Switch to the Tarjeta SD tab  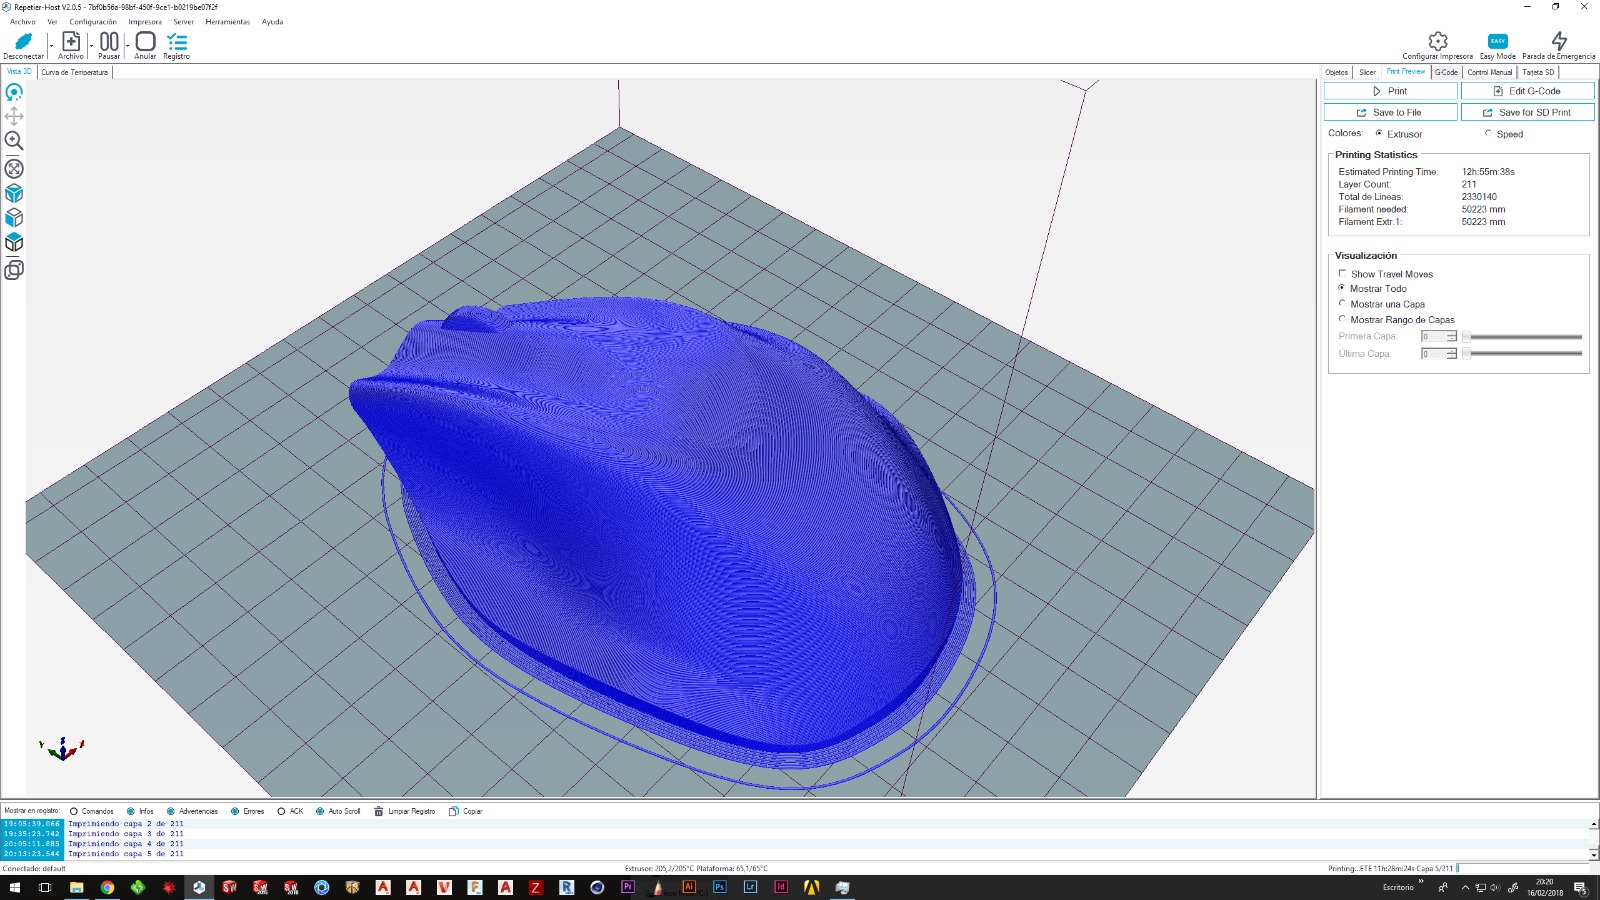coord(1538,72)
